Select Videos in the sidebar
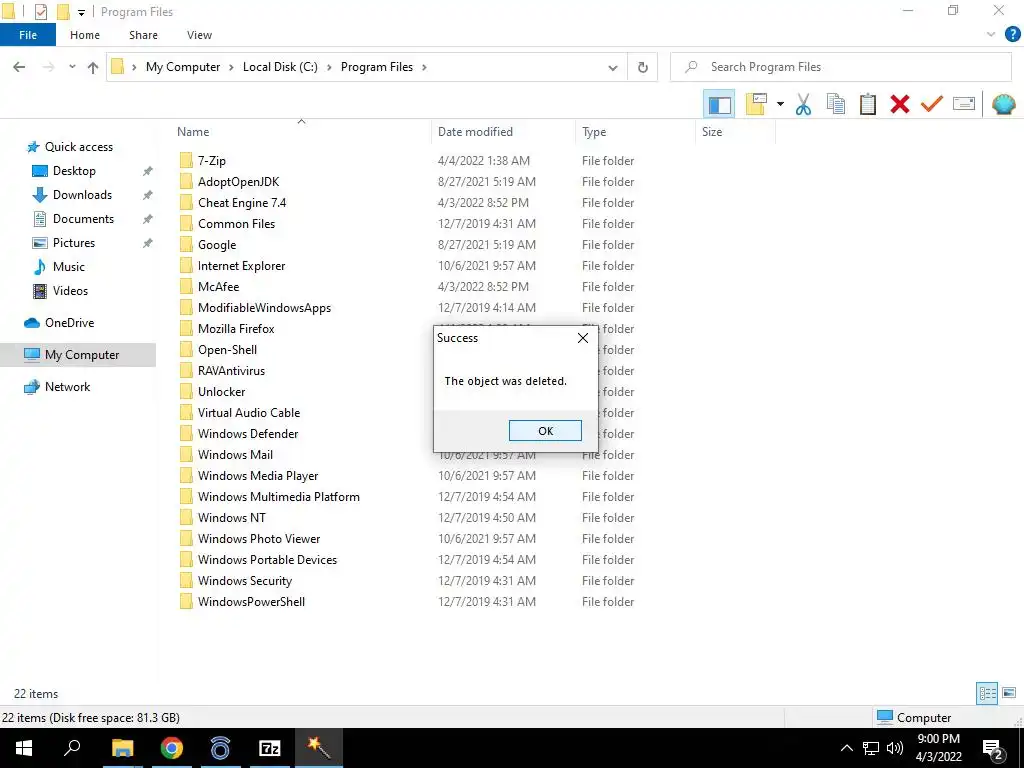The height and width of the screenshot is (768, 1024). [x=70, y=291]
